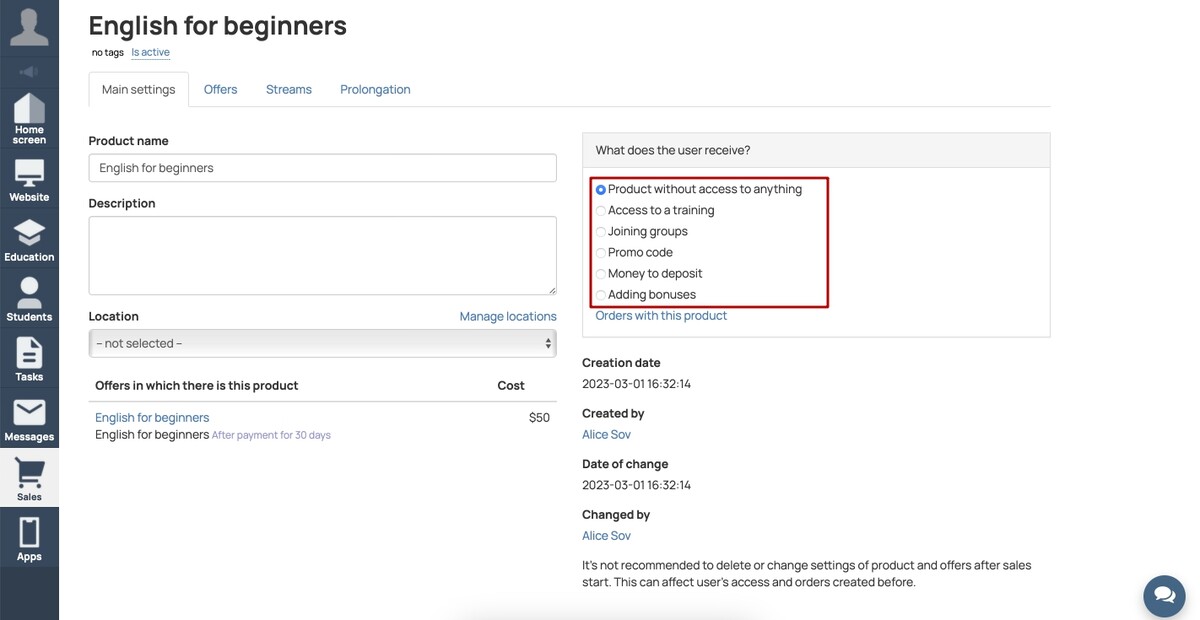Select the Adding bonuses option
The height and width of the screenshot is (620, 1200).
(601, 294)
